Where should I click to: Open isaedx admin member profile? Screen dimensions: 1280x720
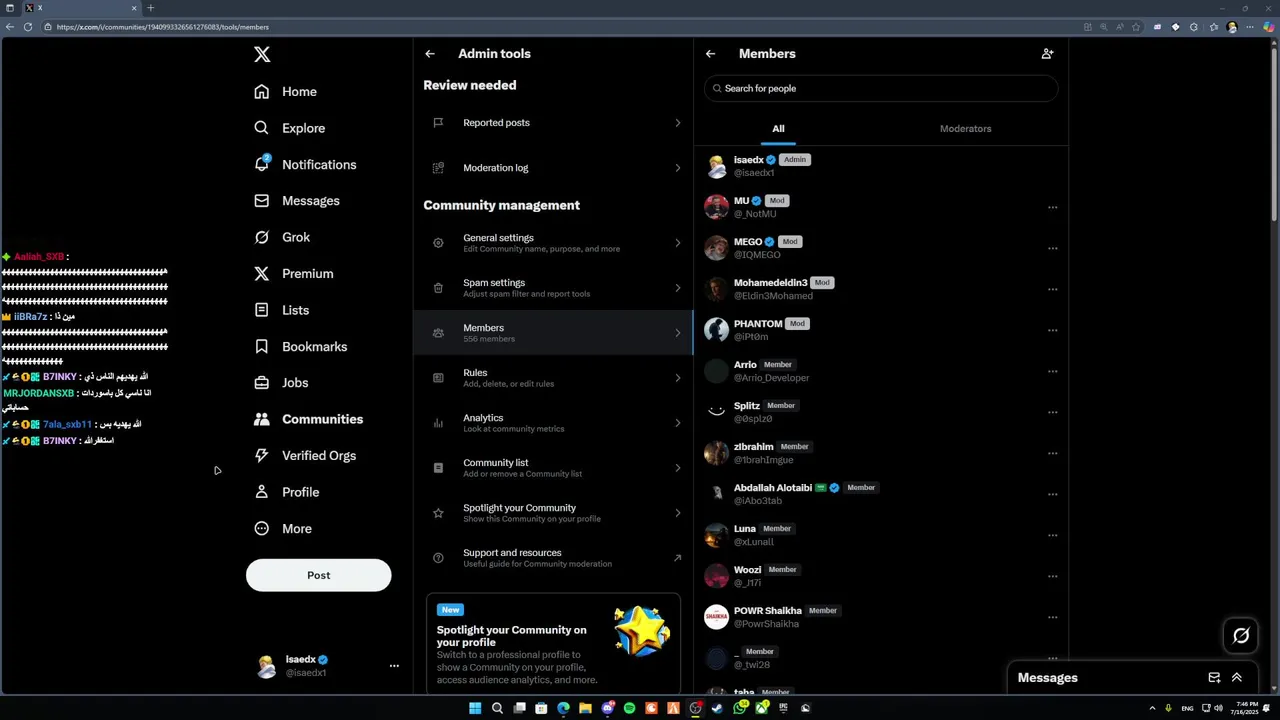(x=881, y=166)
